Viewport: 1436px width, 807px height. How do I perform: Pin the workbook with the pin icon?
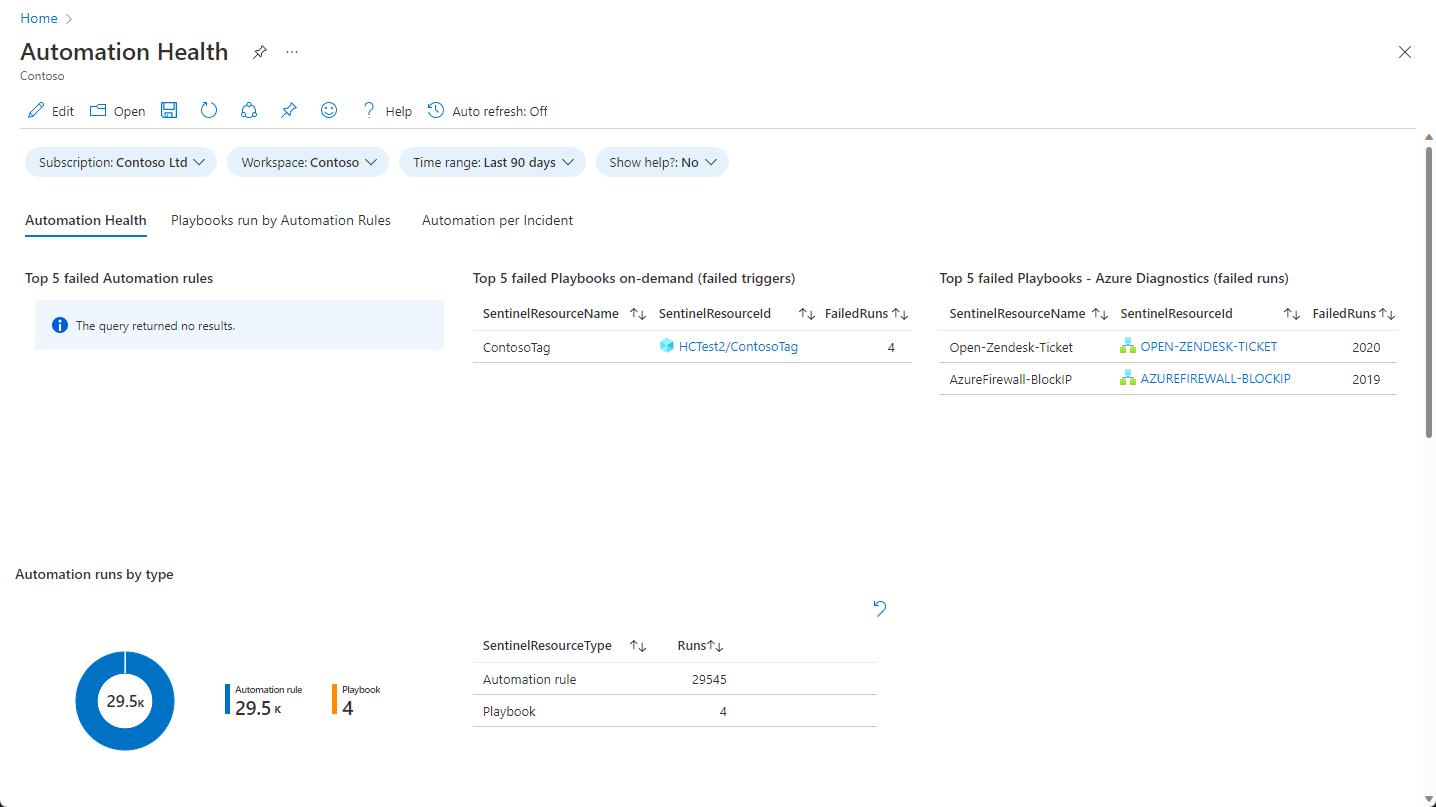click(x=288, y=110)
